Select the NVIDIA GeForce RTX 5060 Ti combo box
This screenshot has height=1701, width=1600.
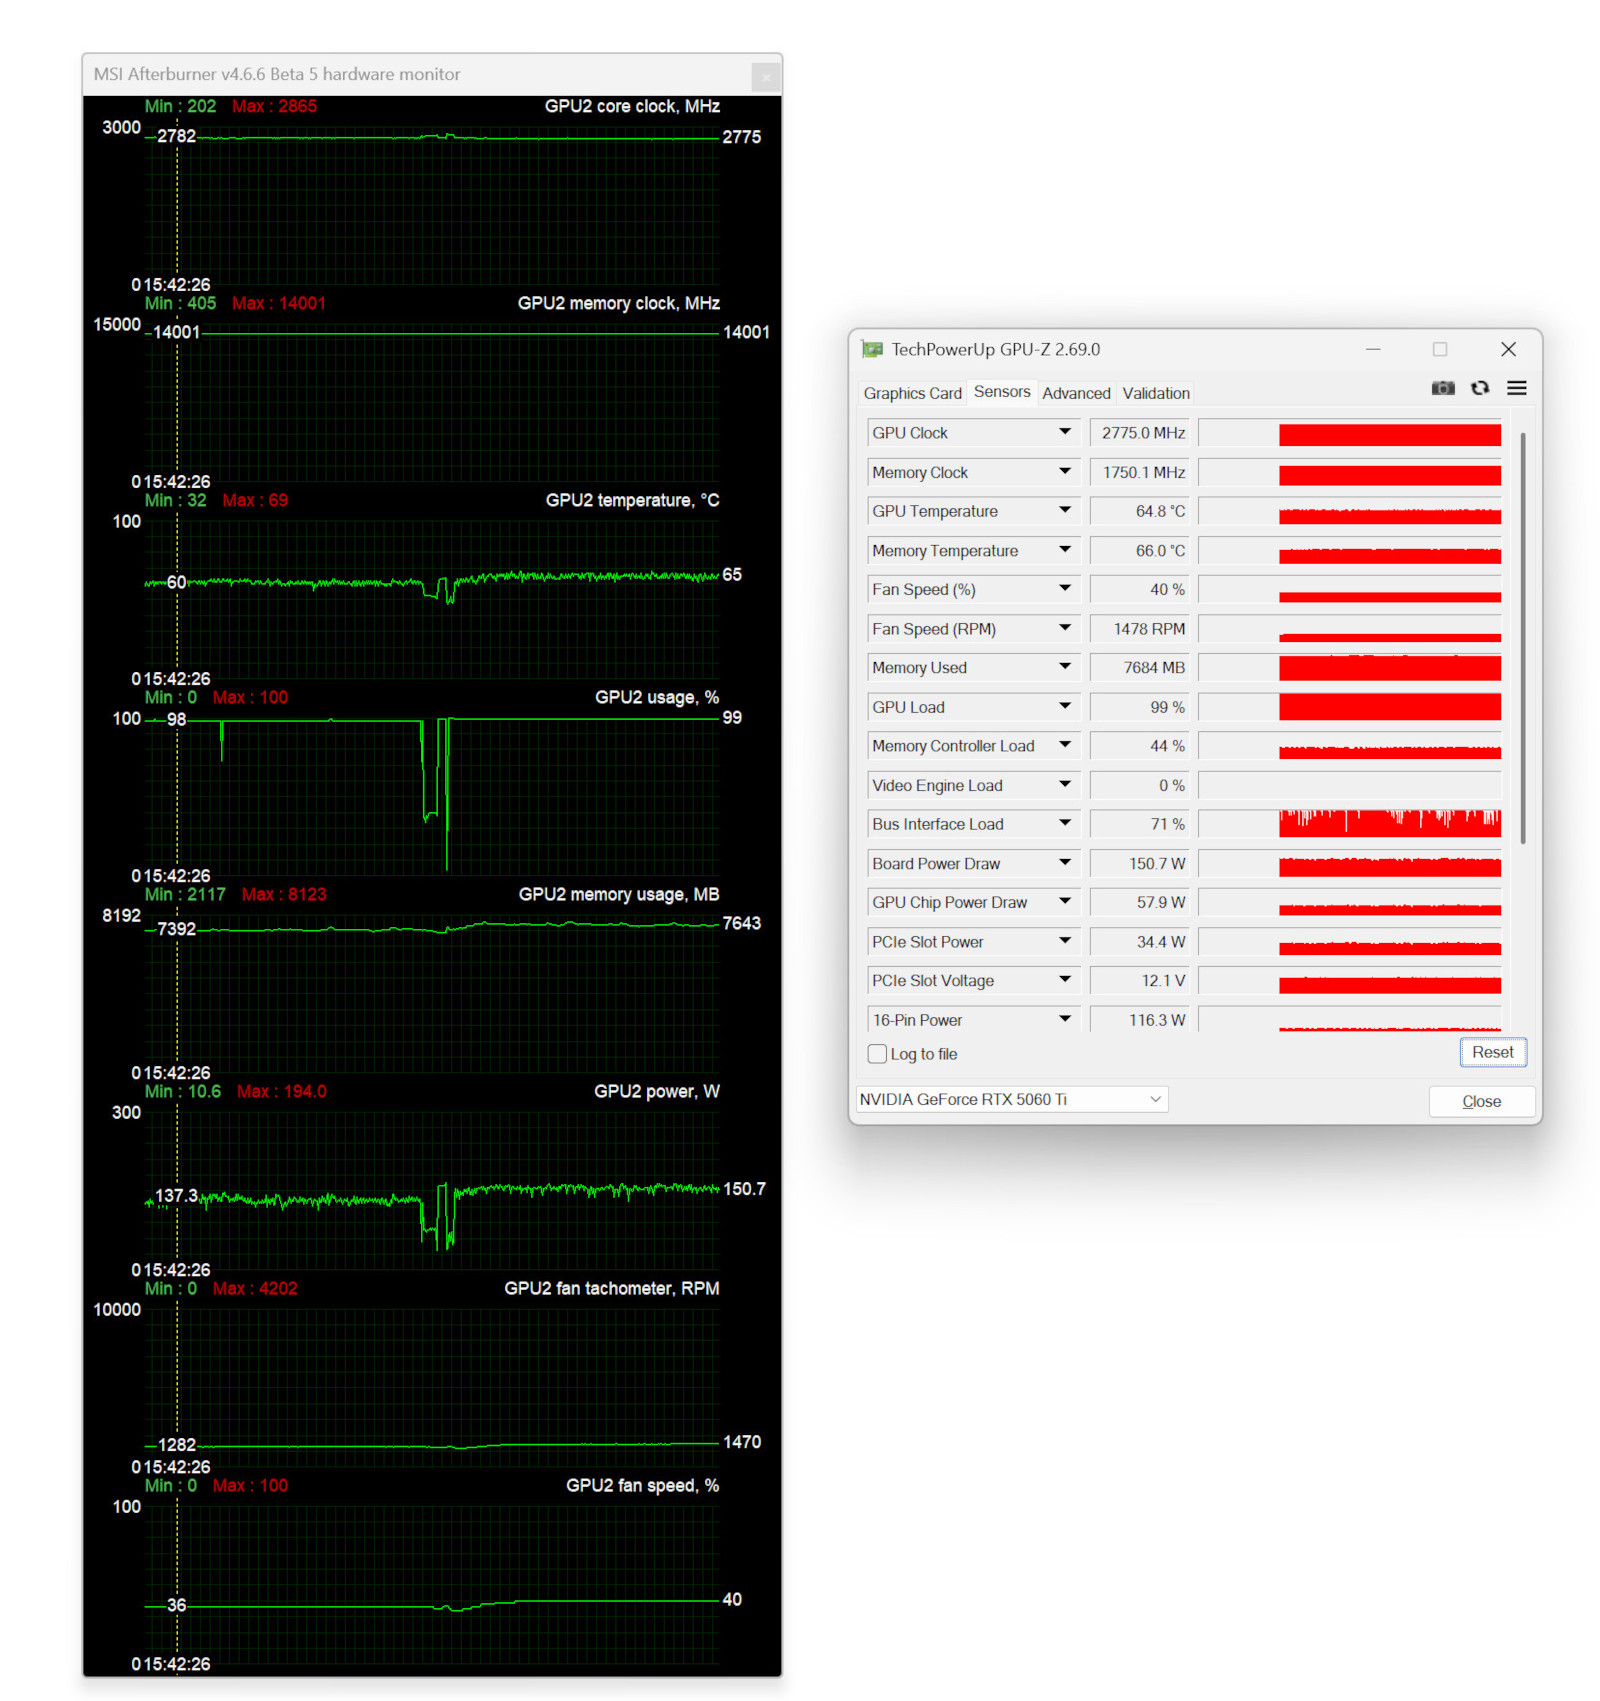[1011, 1099]
